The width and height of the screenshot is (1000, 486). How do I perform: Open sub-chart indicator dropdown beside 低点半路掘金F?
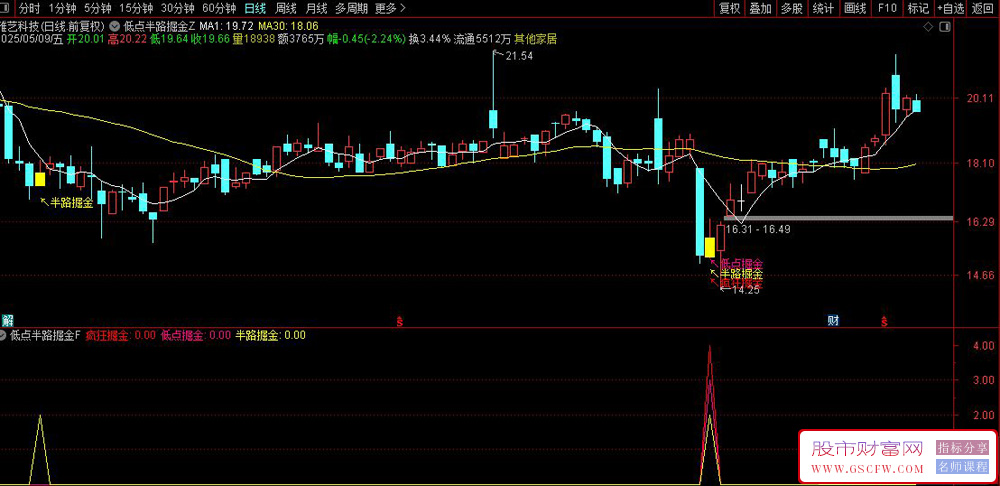[x=3, y=334]
